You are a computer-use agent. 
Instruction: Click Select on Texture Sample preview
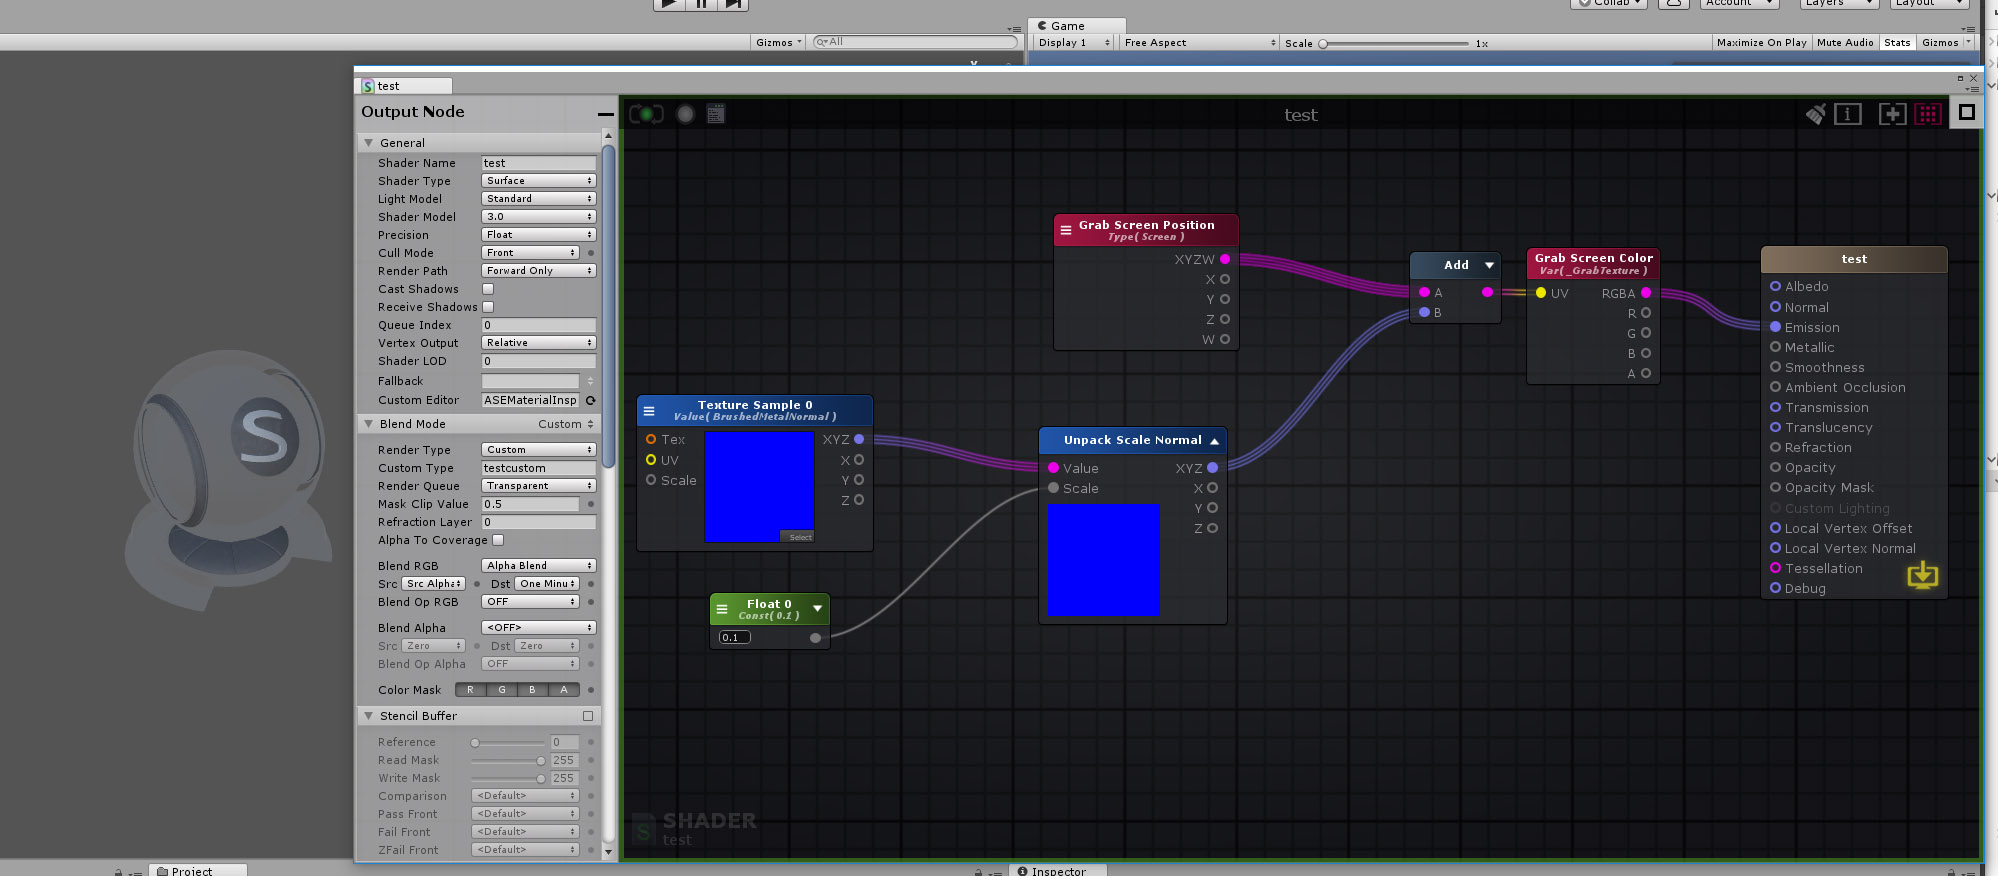click(797, 537)
